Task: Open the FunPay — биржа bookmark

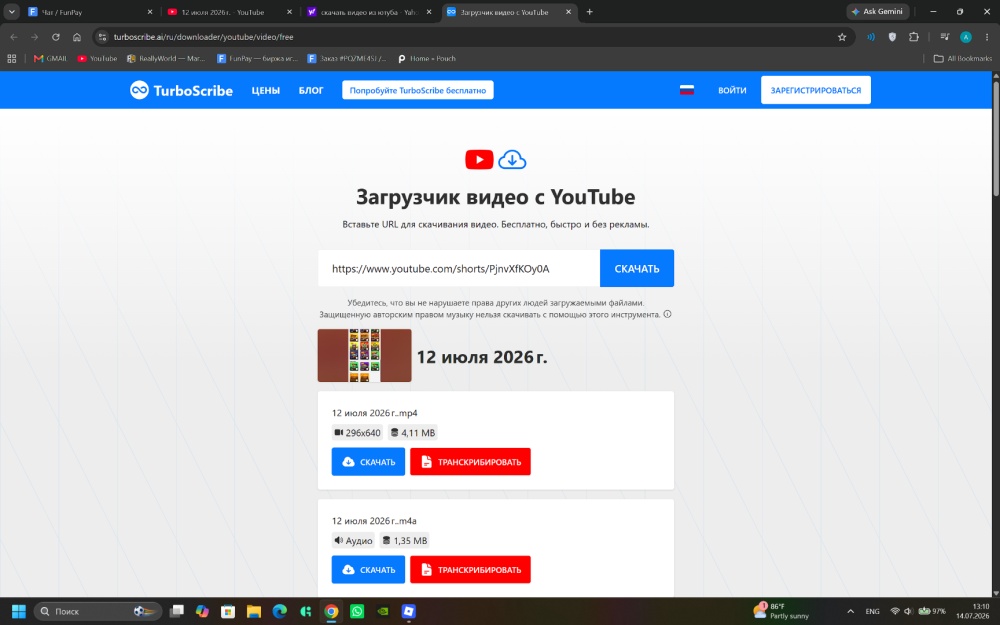Action: coord(257,58)
